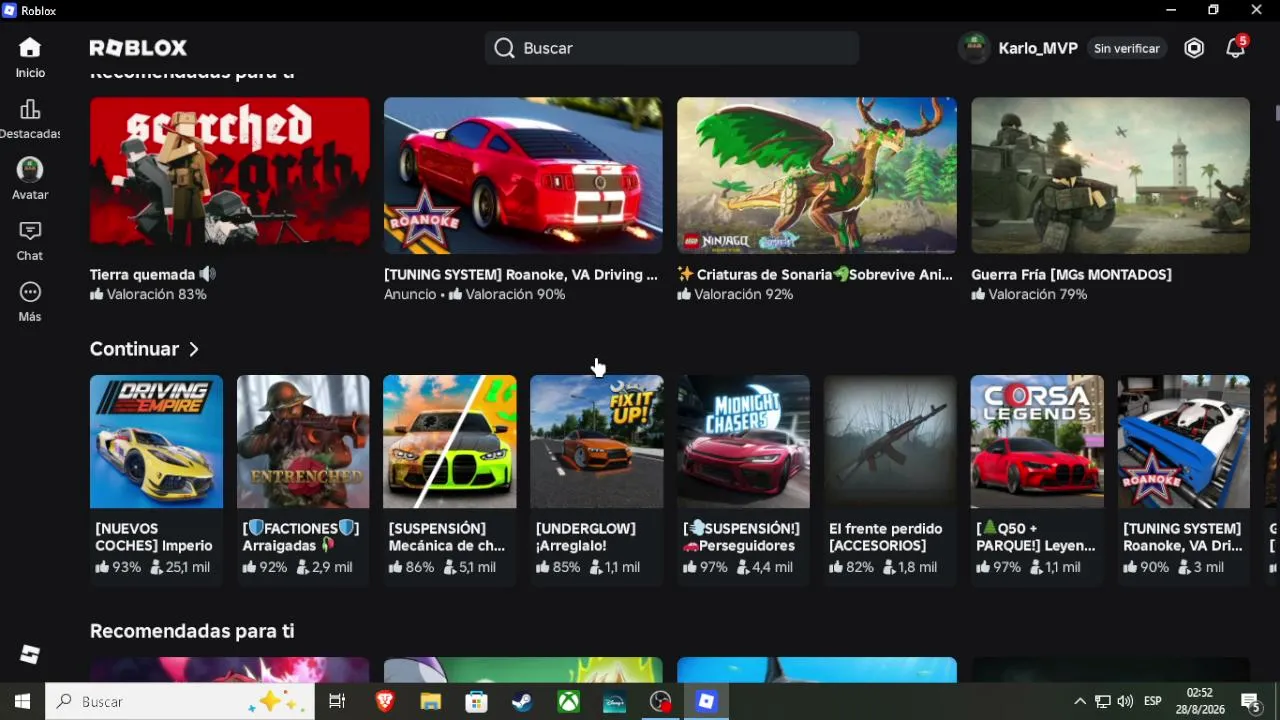The height and width of the screenshot is (720, 1280).
Task: Select the Scorched Earth game thumbnail
Action: (x=230, y=175)
